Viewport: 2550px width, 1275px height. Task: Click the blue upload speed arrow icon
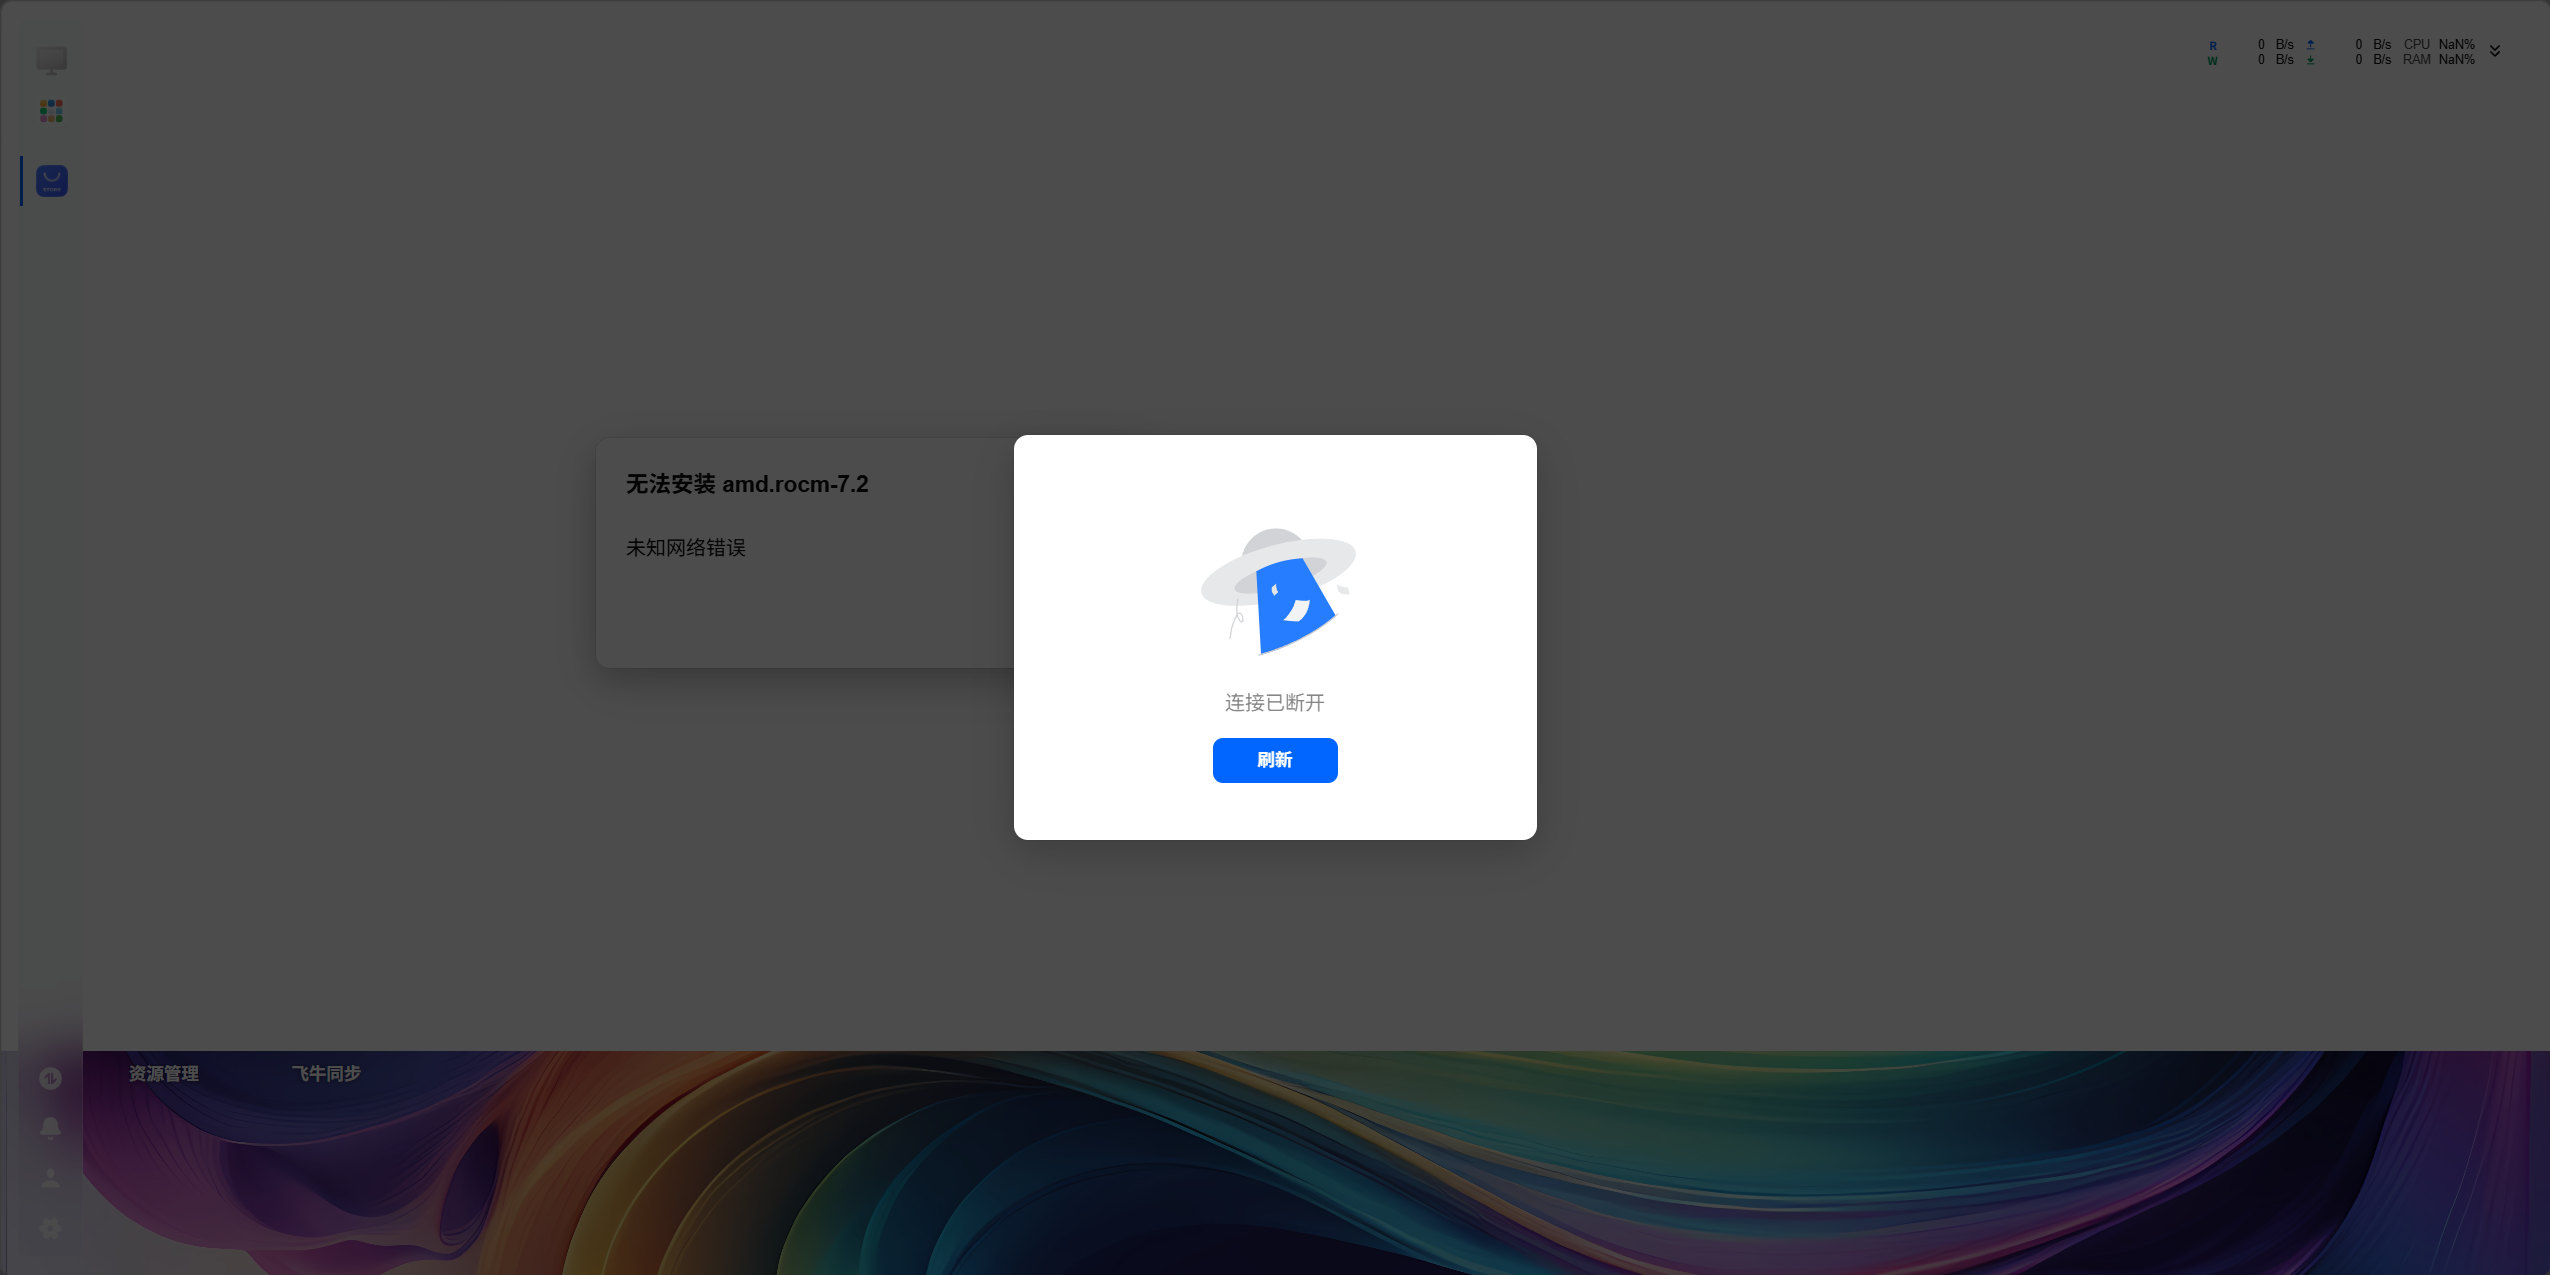[x=2311, y=44]
